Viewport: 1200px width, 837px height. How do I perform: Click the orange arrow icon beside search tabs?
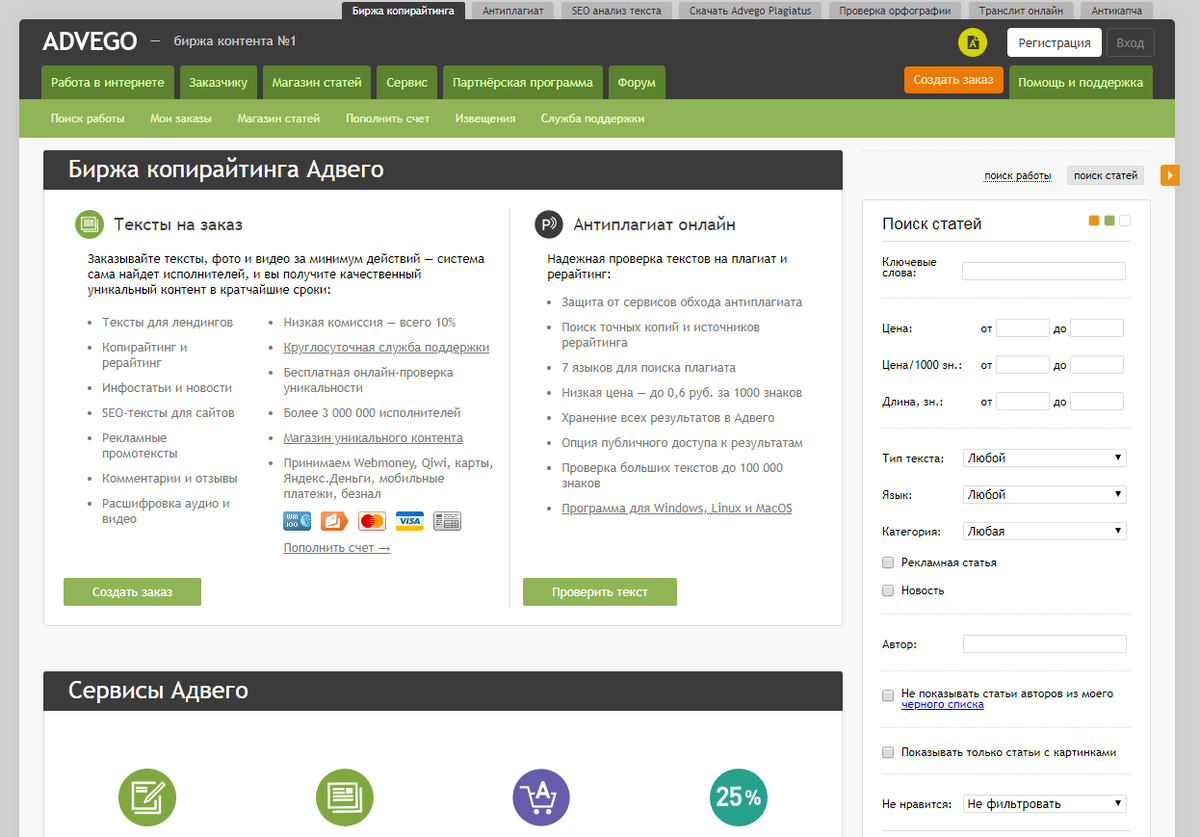click(1170, 175)
